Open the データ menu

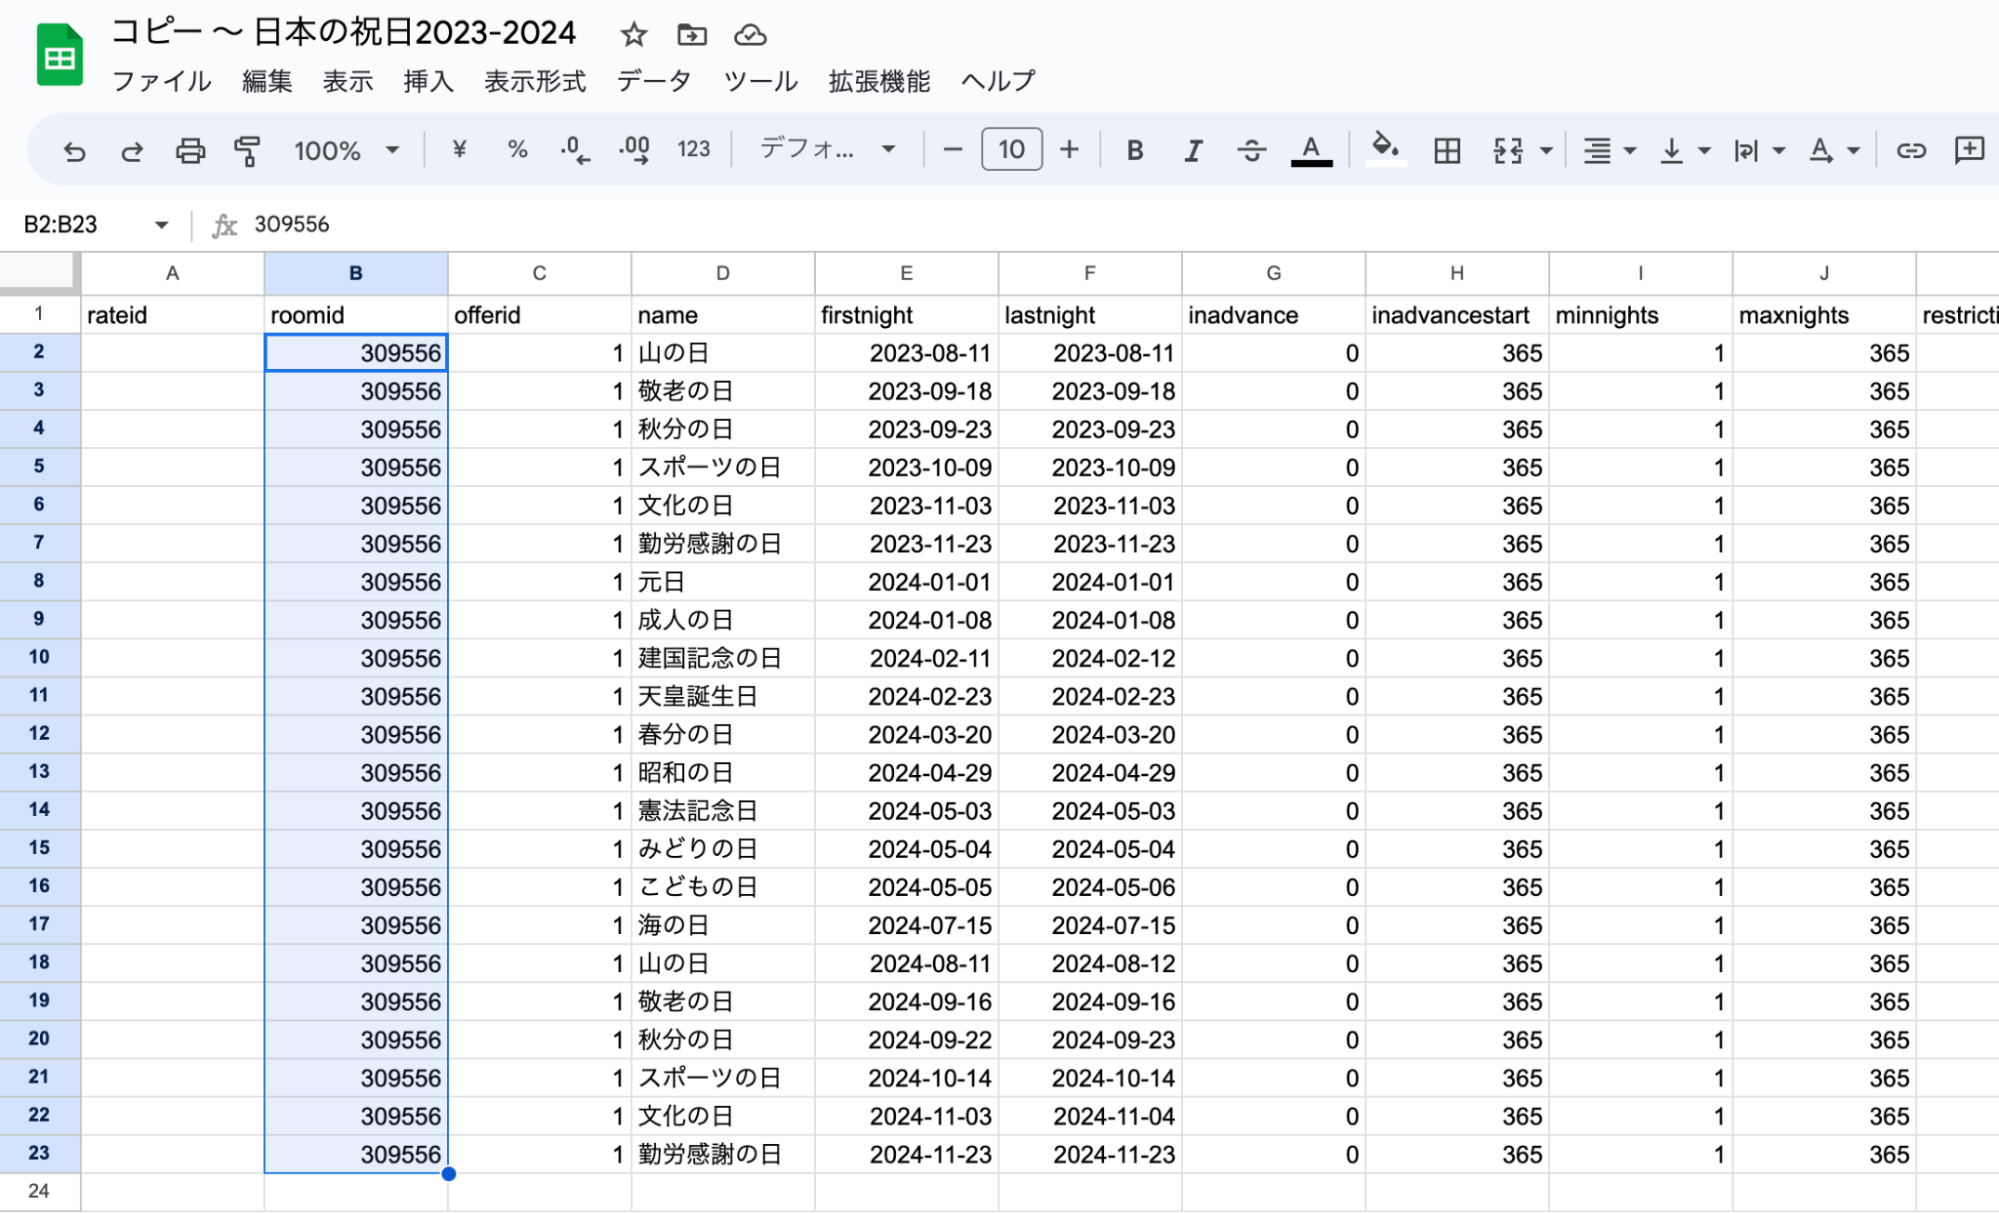click(654, 81)
